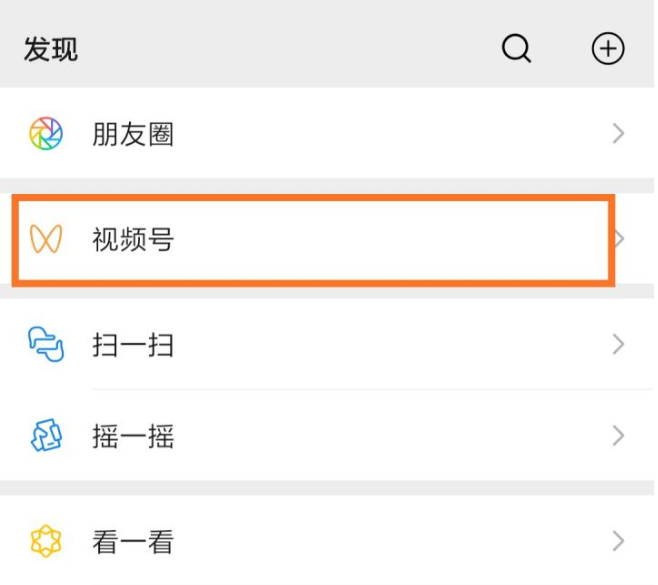Image resolution: width=658 pixels, height=585 pixels.
Task: Tap the search magnifier icon
Action: pyautogui.click(x=516, y=49)
